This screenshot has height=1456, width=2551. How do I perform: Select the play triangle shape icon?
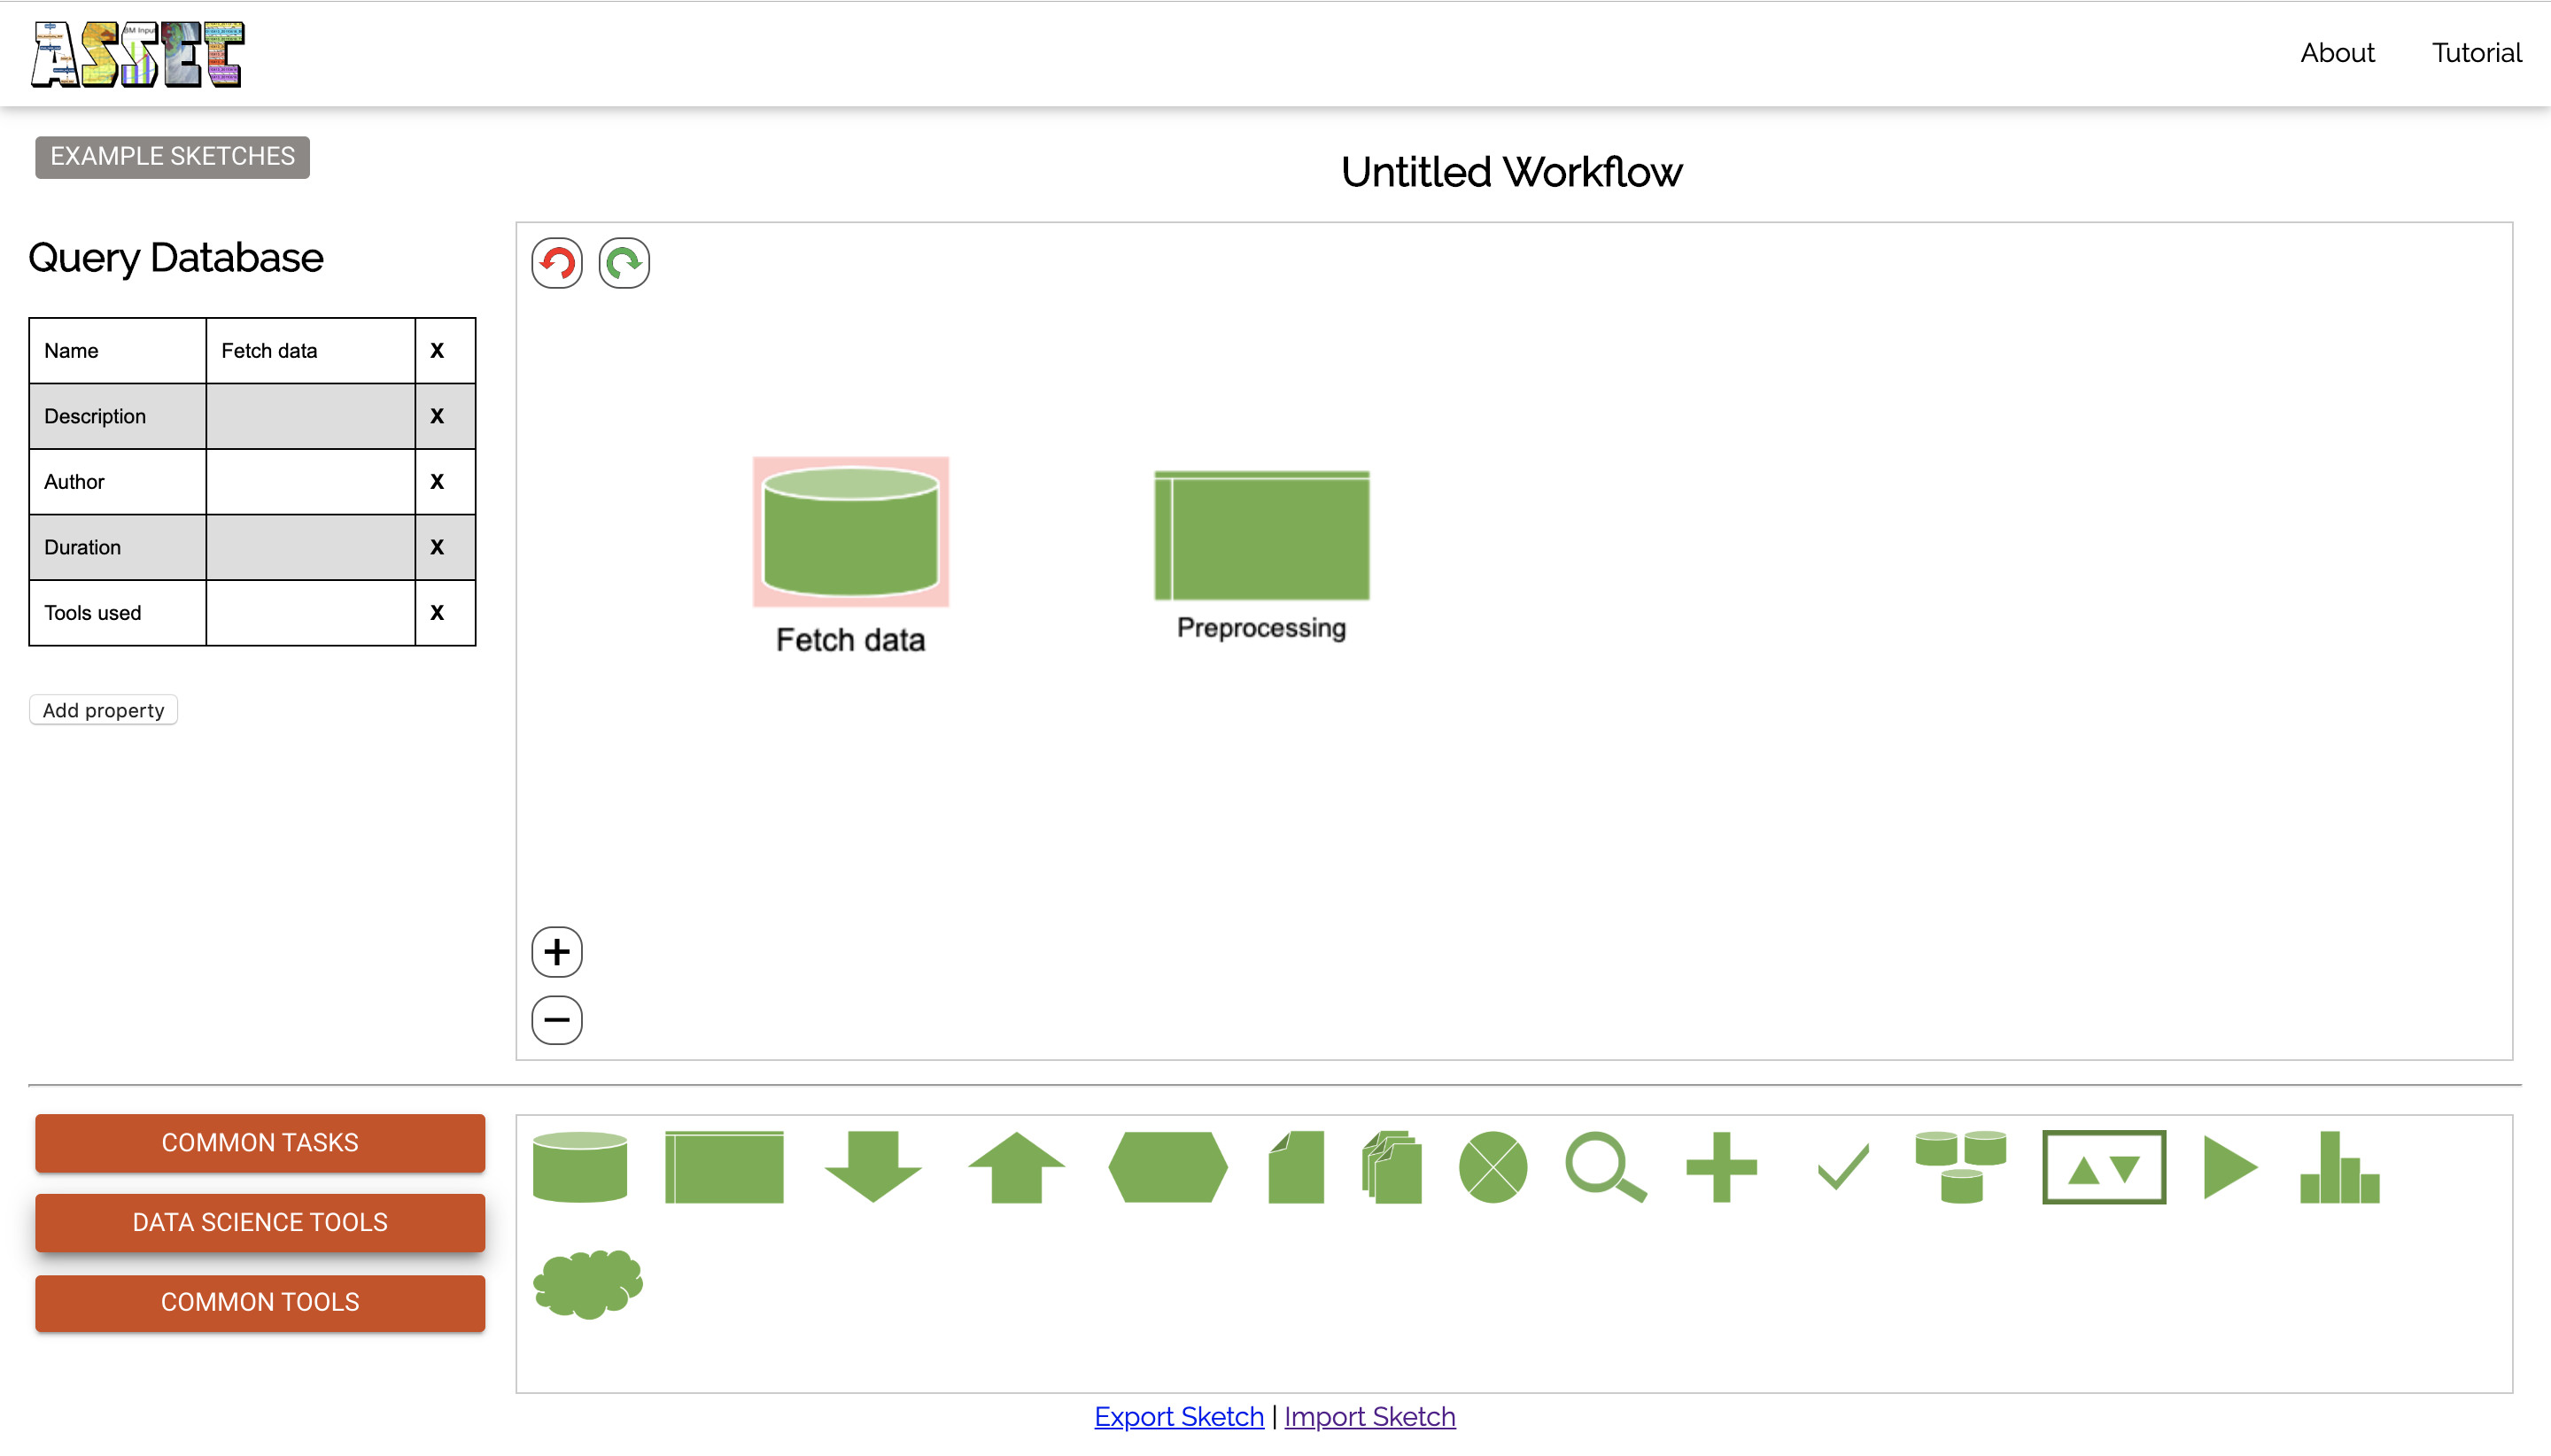pos(2228,1167)
